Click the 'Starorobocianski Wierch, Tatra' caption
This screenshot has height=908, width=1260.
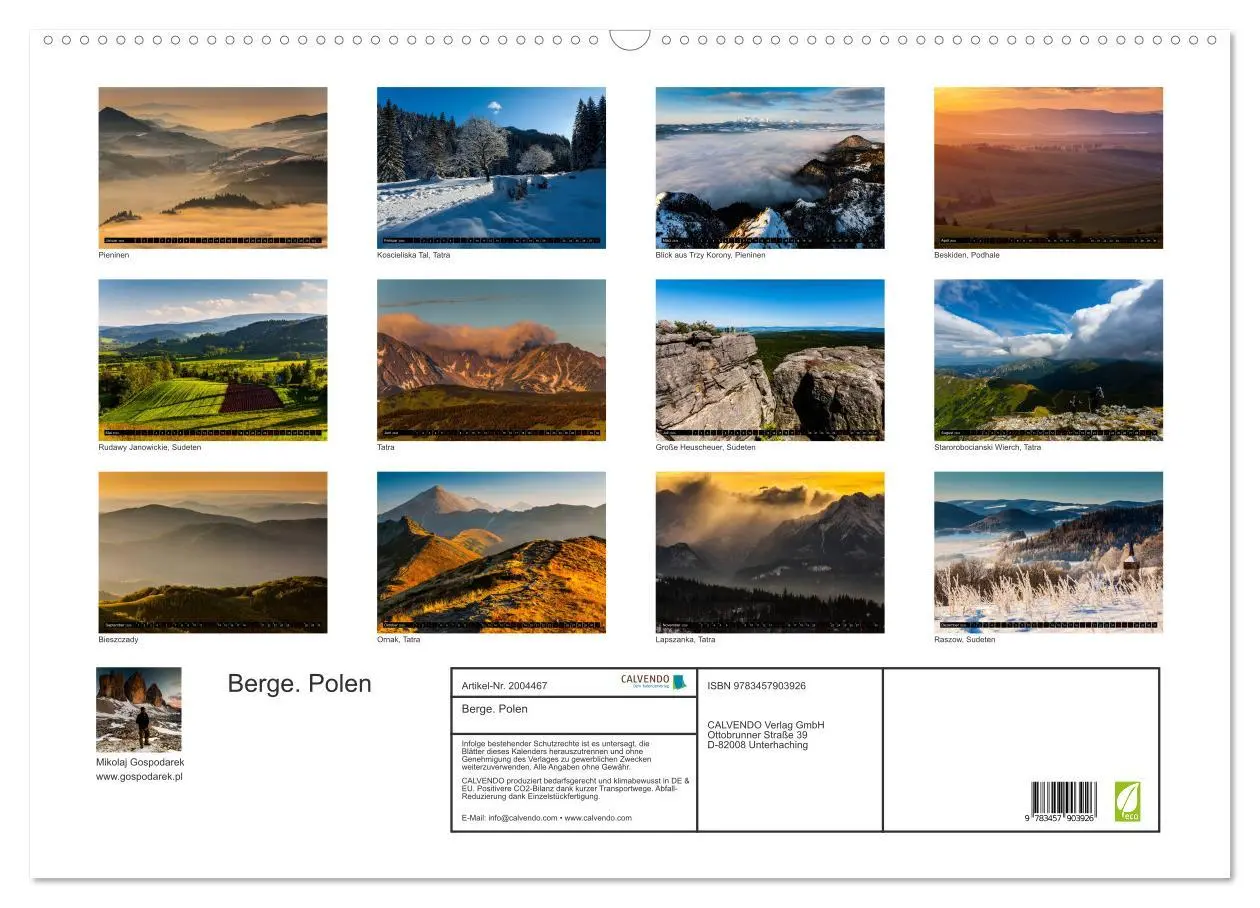click(x=988, y=447)
